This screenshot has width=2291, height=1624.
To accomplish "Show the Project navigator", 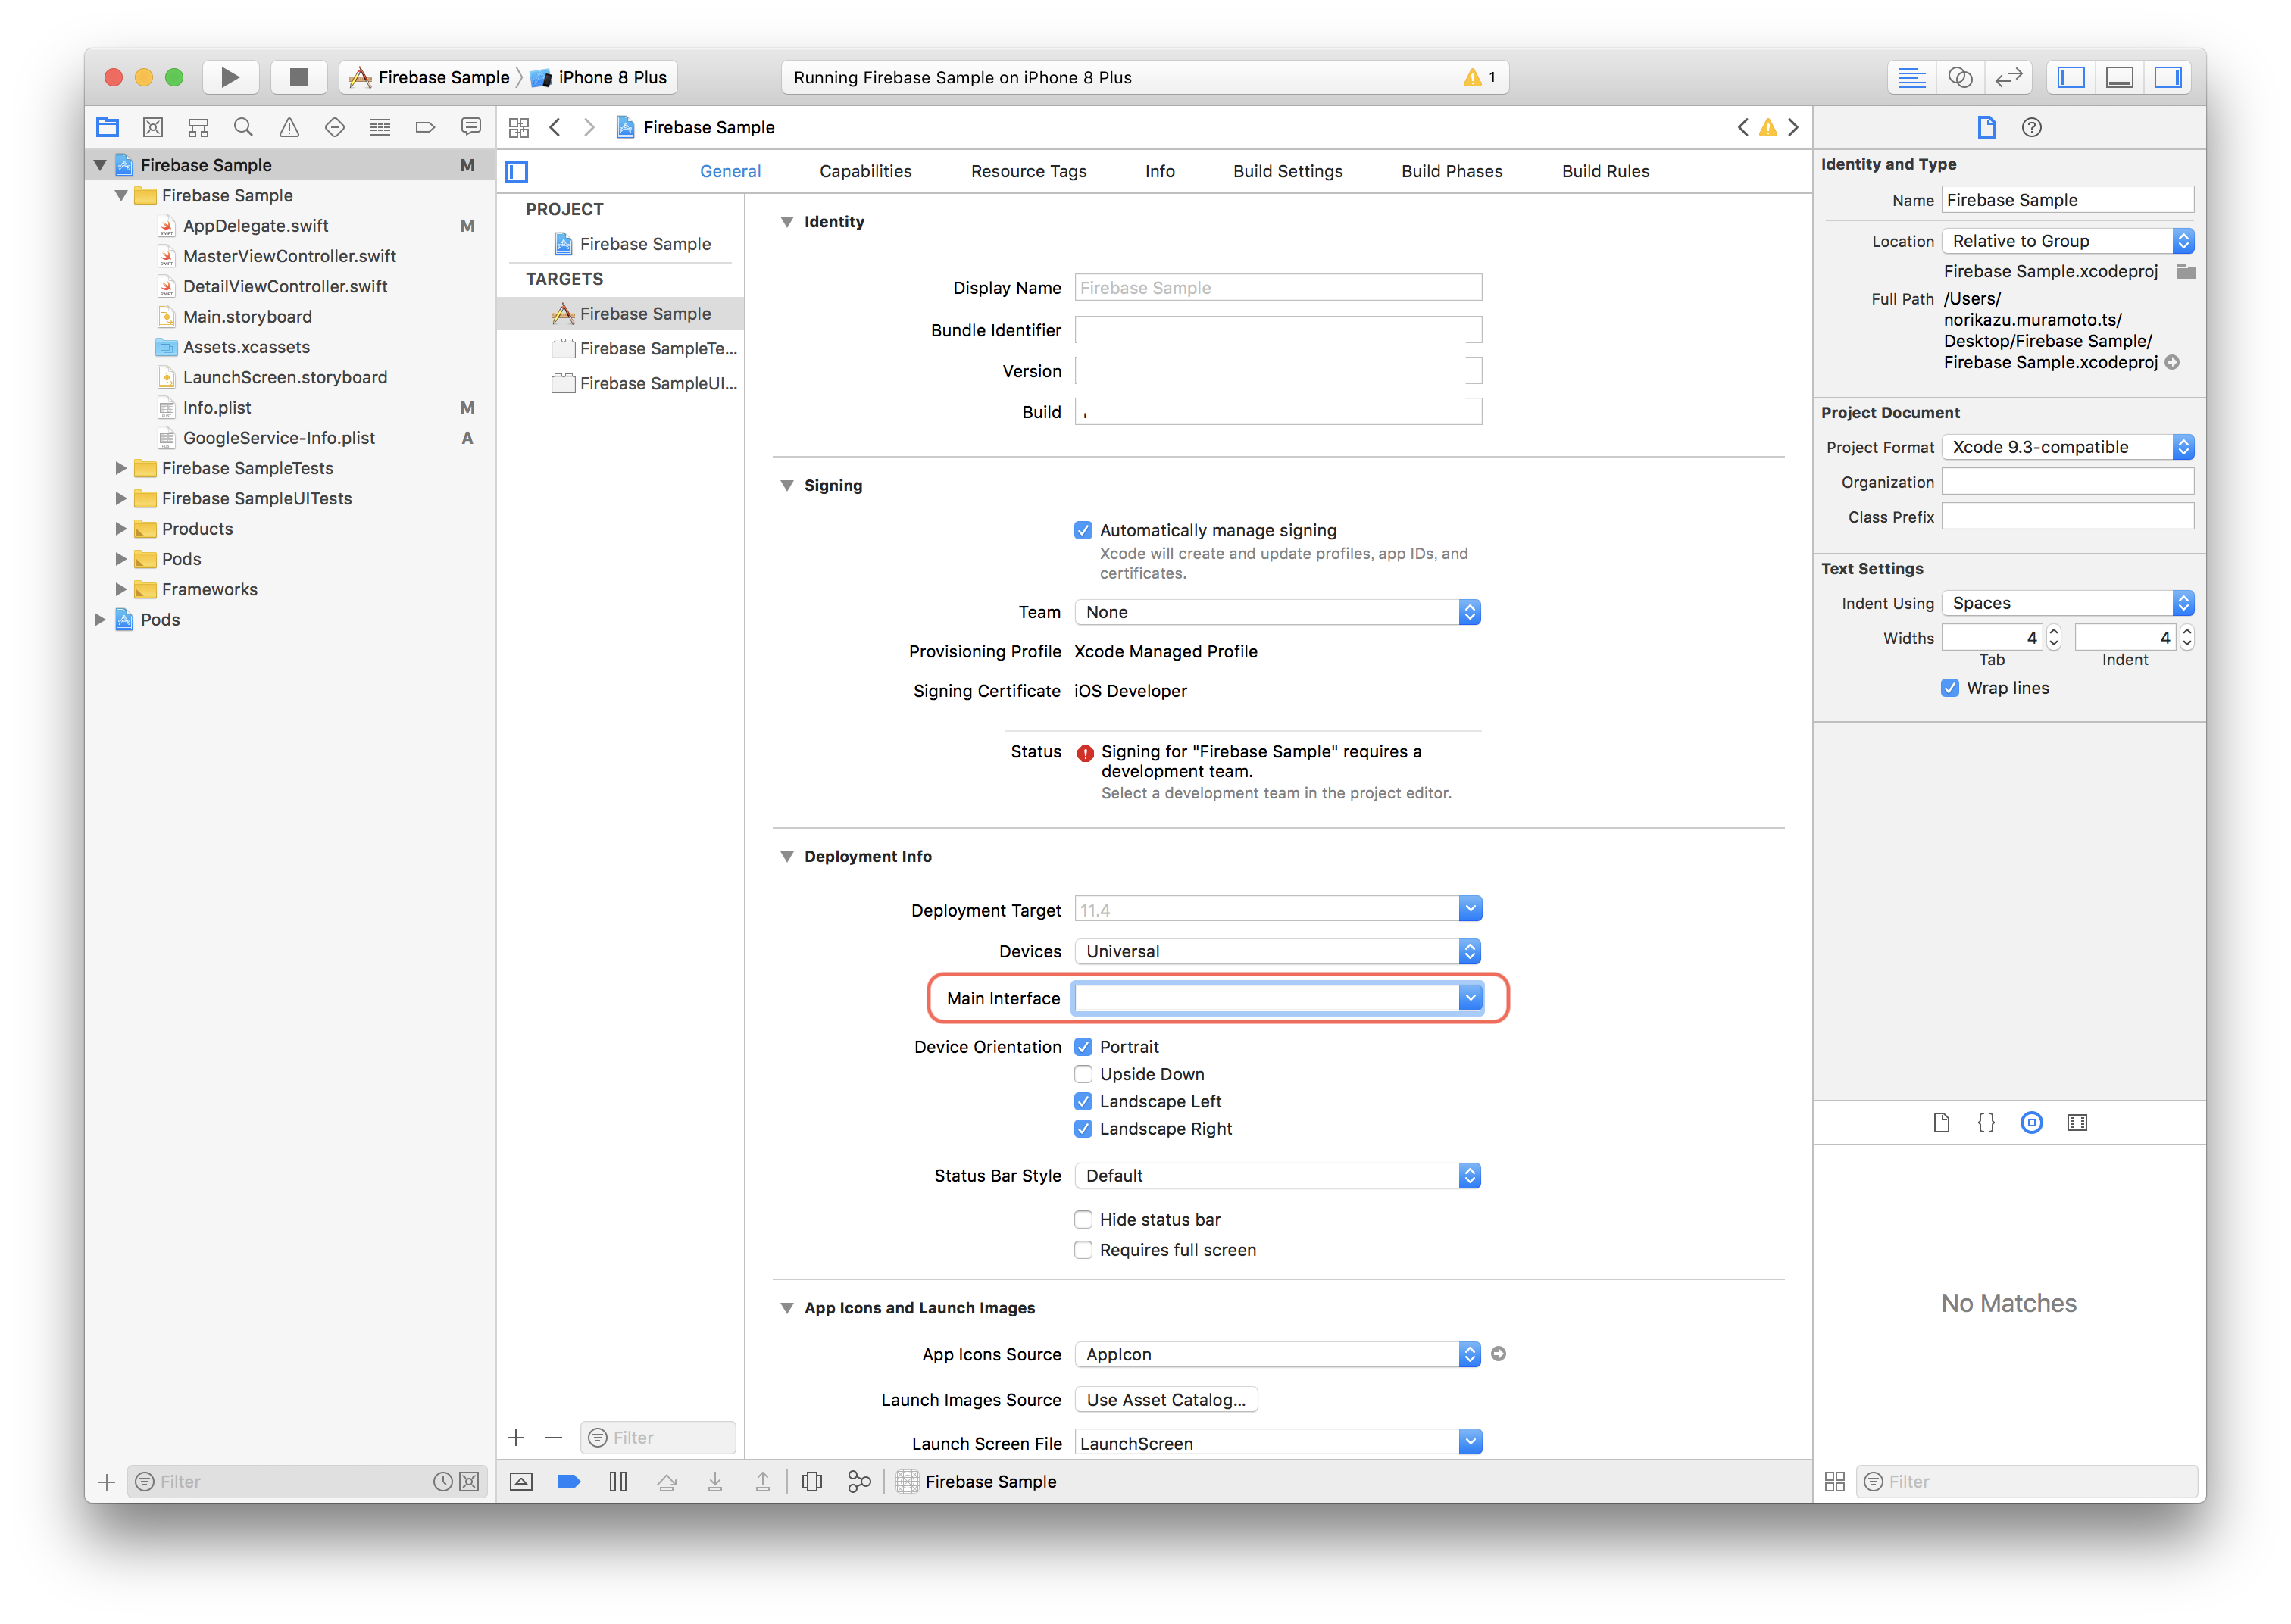I will tap(107, 127).
